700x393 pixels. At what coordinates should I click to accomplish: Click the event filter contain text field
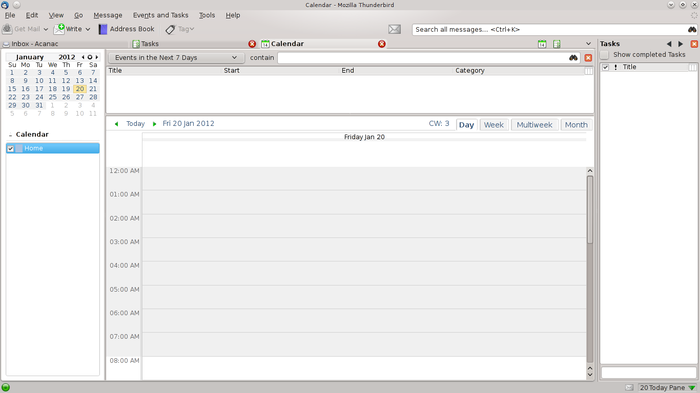(x=422, y=58)
